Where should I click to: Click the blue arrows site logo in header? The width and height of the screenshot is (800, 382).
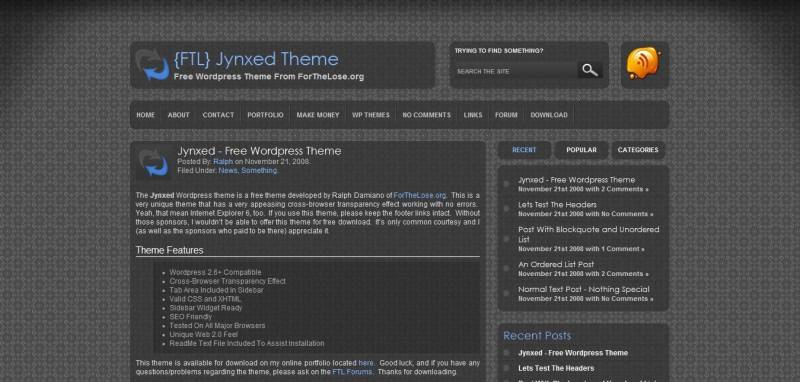[153, 65]
